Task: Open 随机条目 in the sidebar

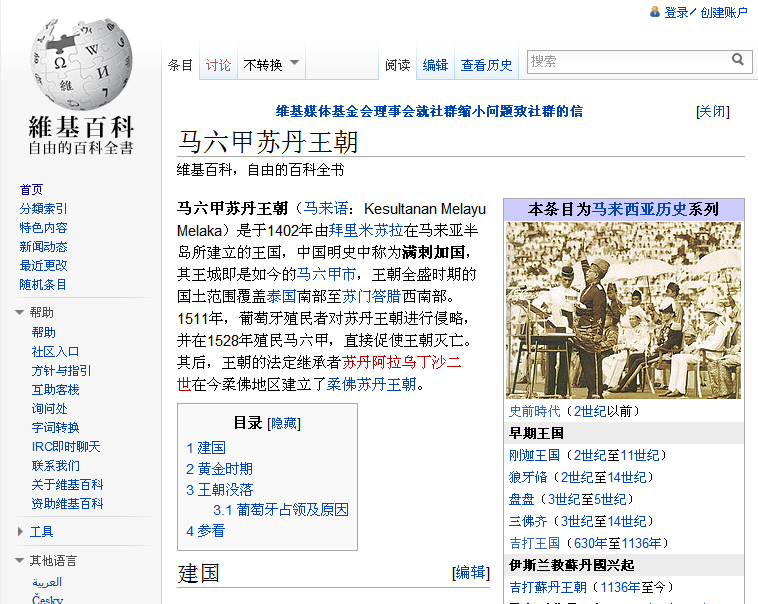Action: 43,285
